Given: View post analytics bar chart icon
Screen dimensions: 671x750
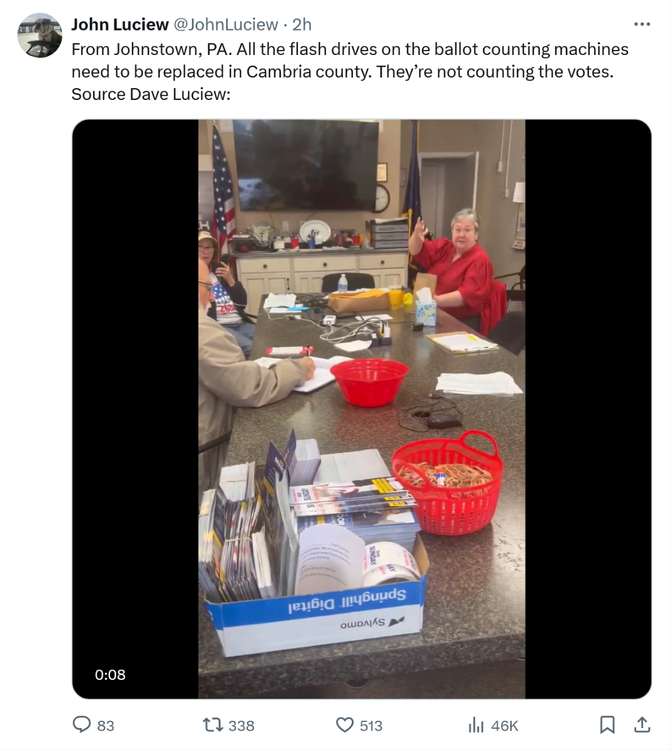Looking at the screenshot, I should tap(476, 725).
